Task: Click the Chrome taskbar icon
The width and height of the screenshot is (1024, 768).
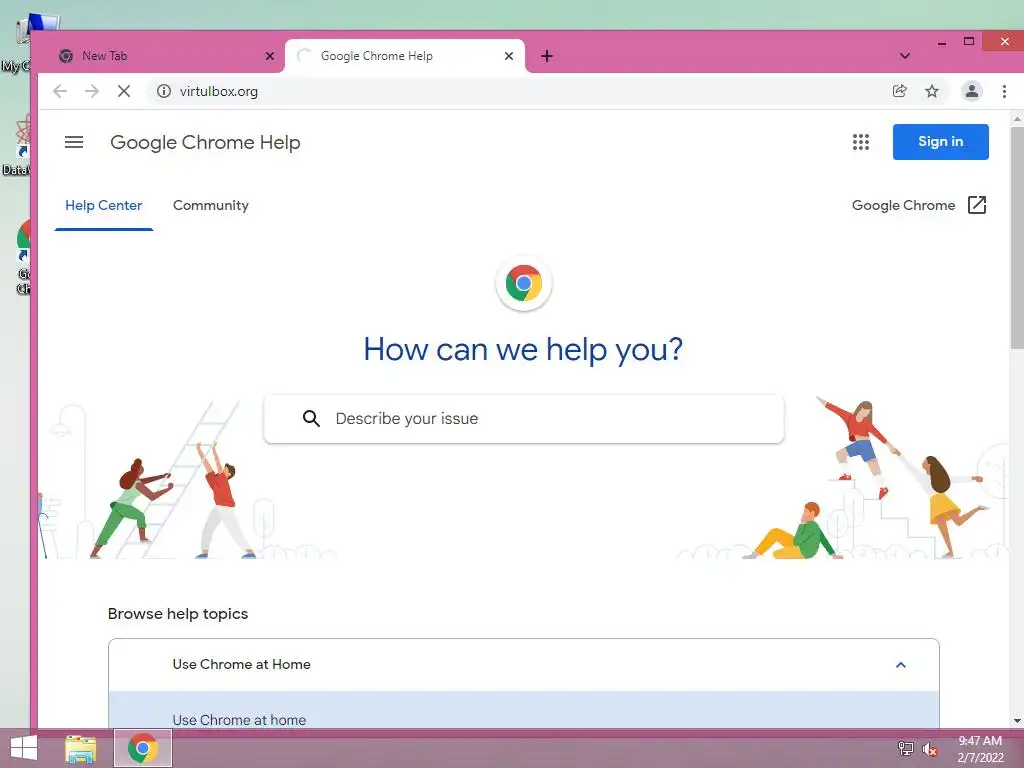Action: click(x=142, y=748)
